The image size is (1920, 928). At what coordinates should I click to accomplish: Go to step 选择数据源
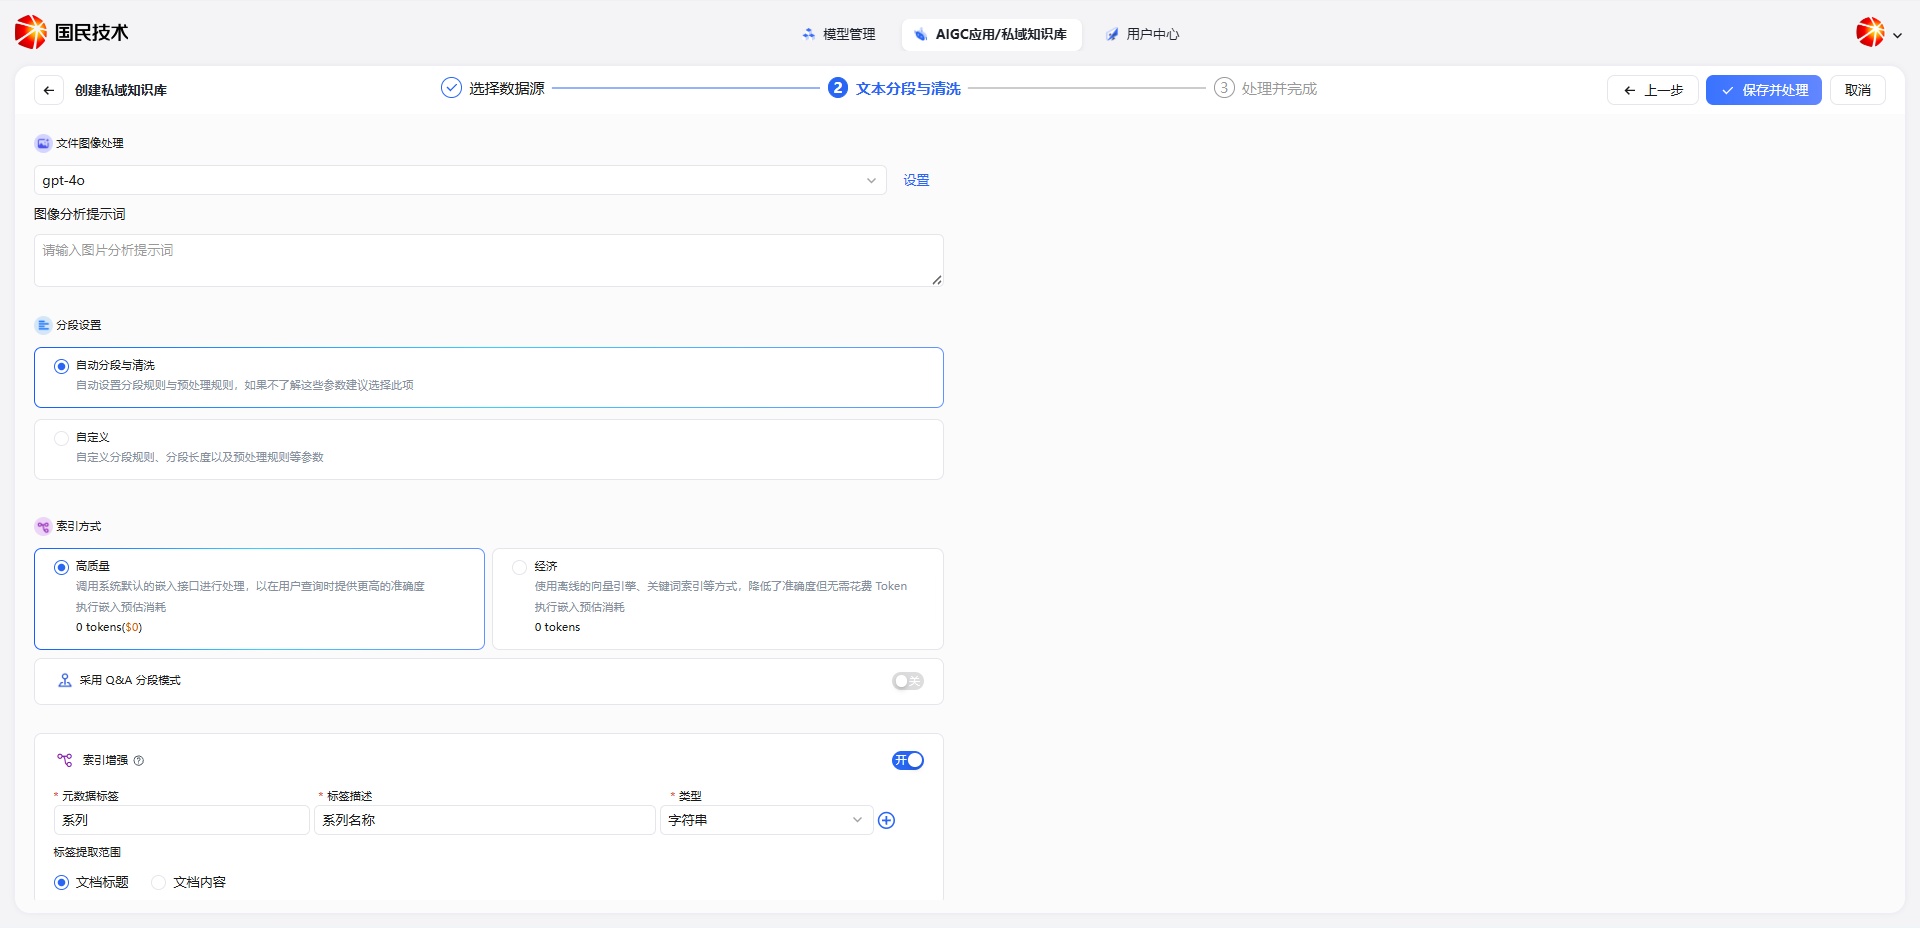pos(507,89)
